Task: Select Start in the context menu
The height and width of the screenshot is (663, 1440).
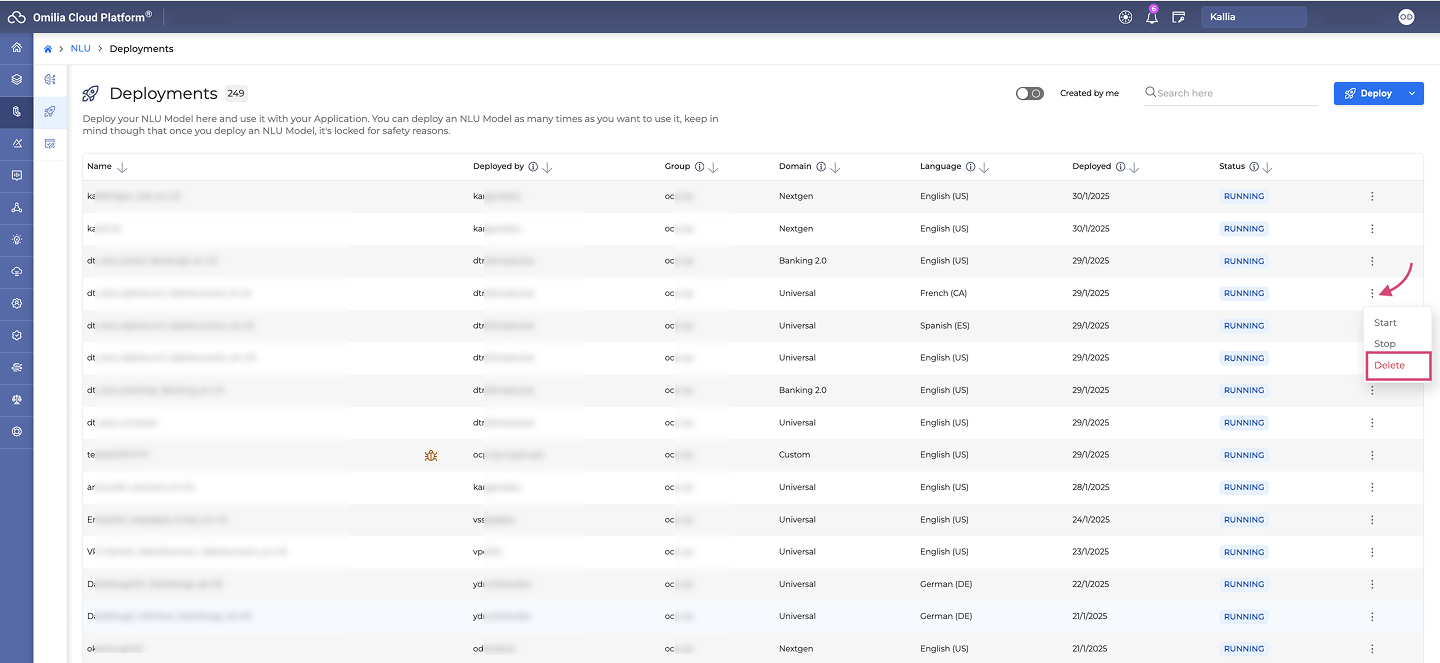Action: click(1385, 323)
